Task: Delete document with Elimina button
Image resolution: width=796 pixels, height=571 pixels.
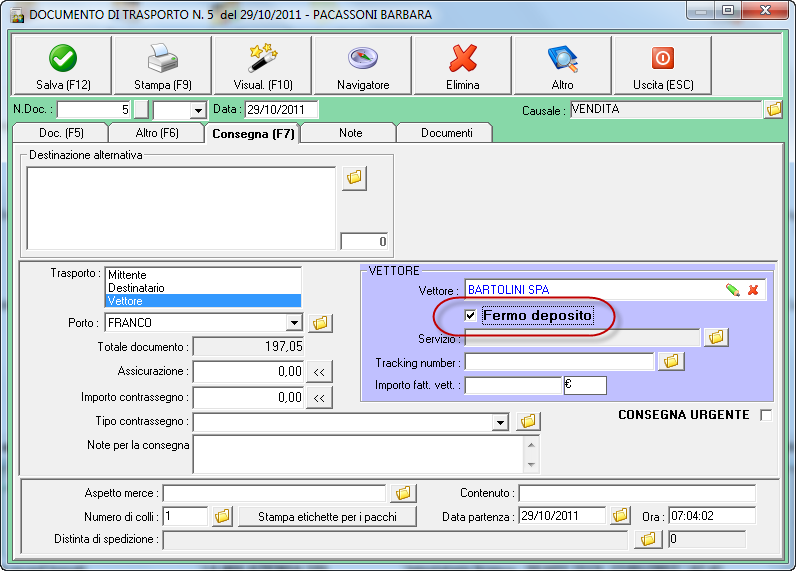Action: coord(463,66)
